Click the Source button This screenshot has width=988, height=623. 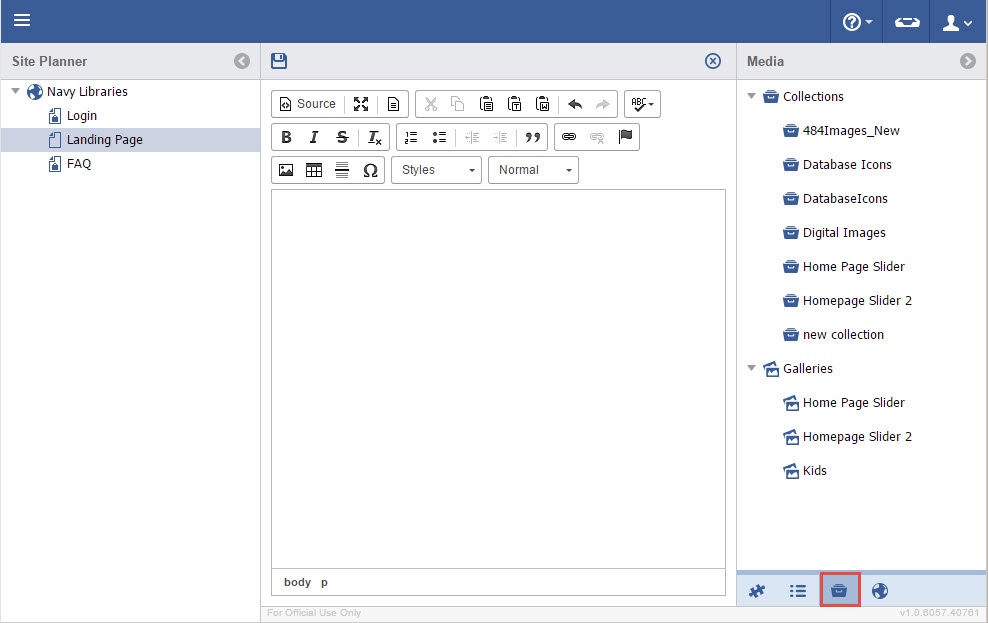point(308,104)
